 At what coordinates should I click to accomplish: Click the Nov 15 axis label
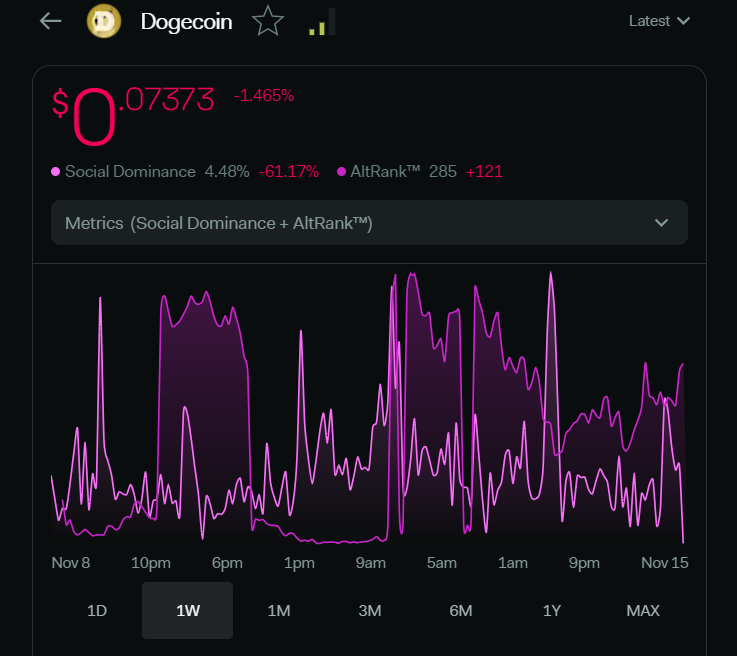(665, 562)
